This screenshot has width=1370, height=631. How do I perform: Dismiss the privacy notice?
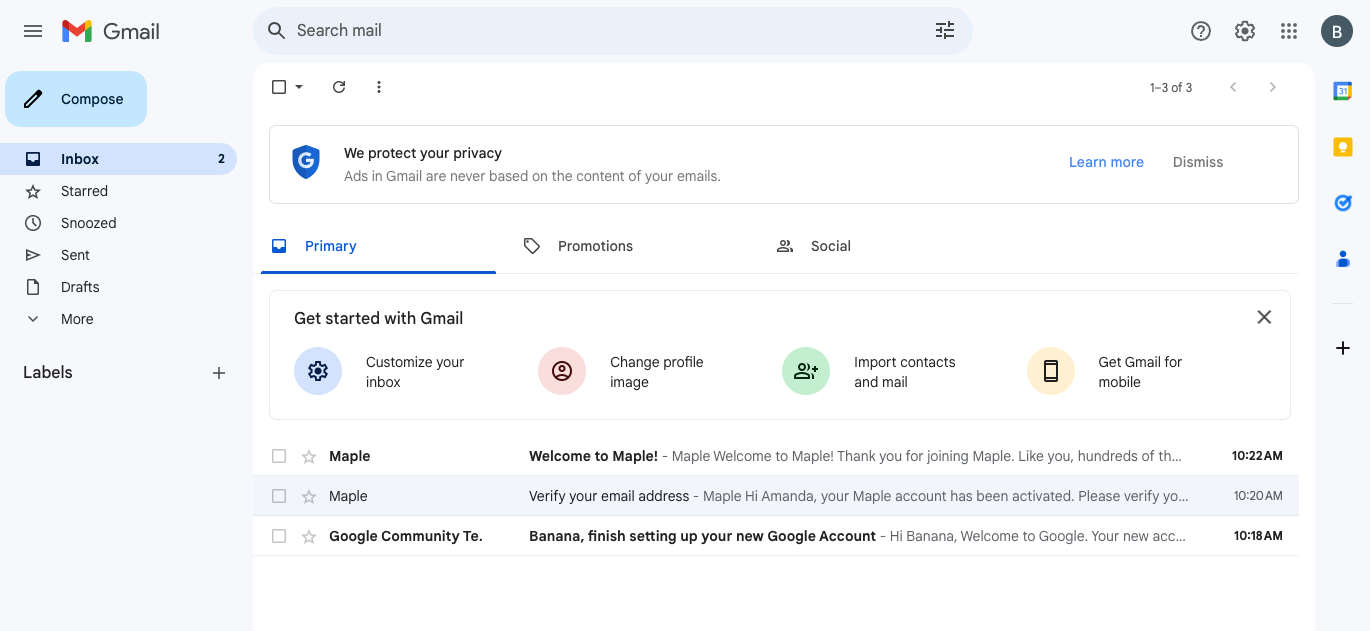coord(1198,162)
